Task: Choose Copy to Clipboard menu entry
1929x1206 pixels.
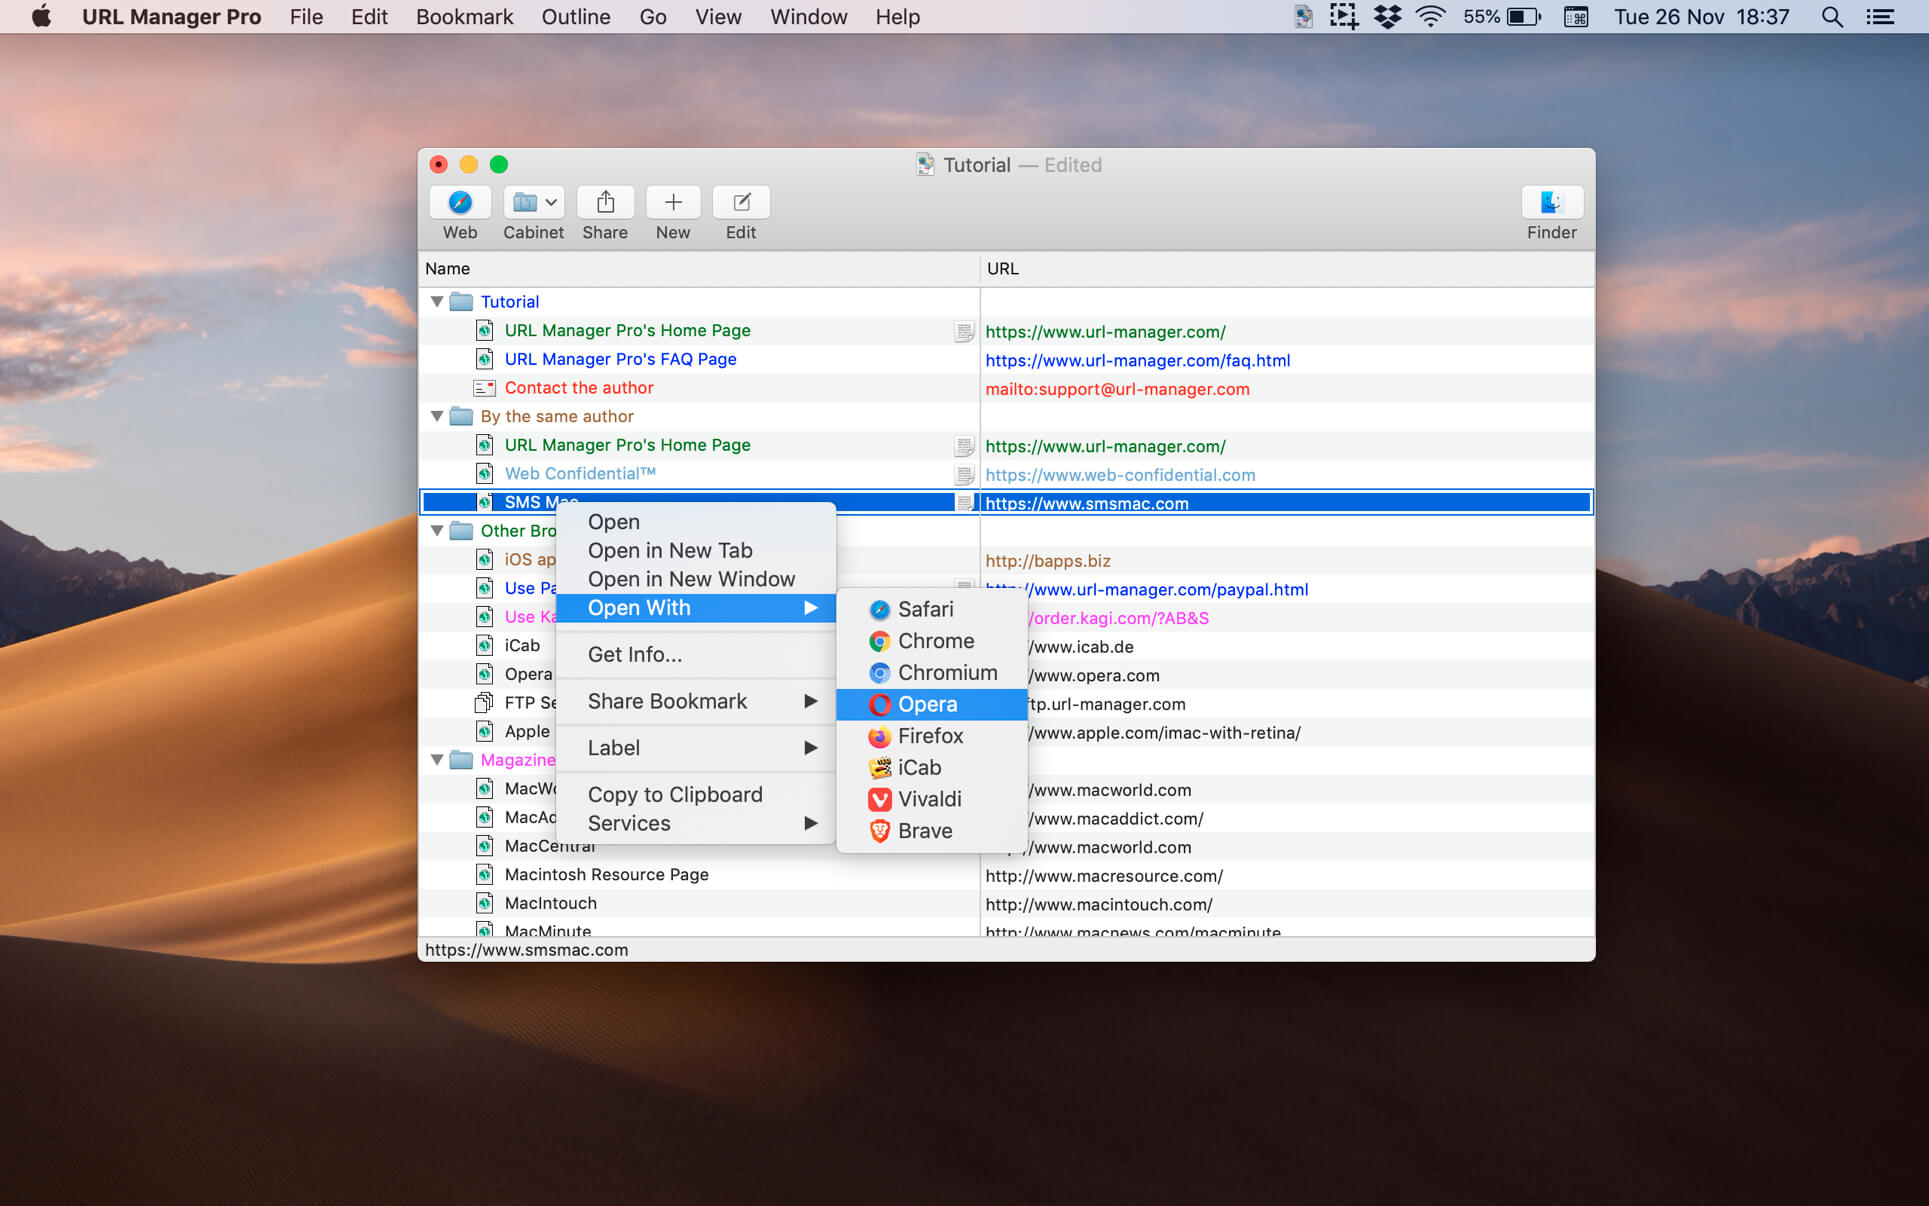Action: click(x=674, y=794)
